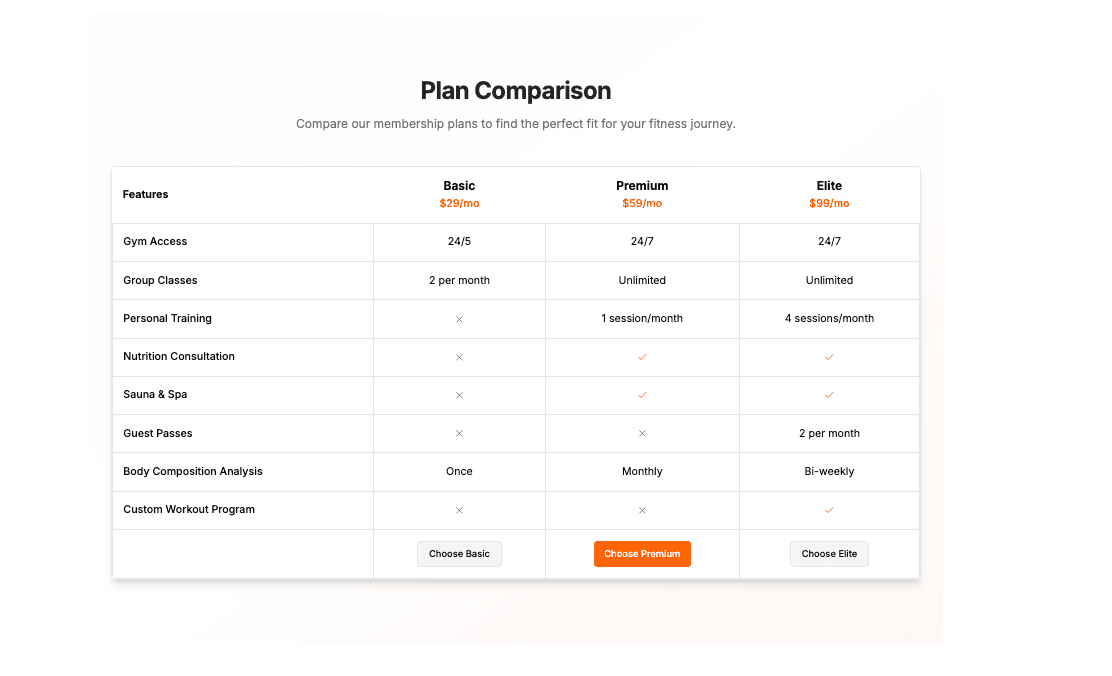Click the X icon under Basic Personal Training
1112x676 pixels.
[459, 319]
